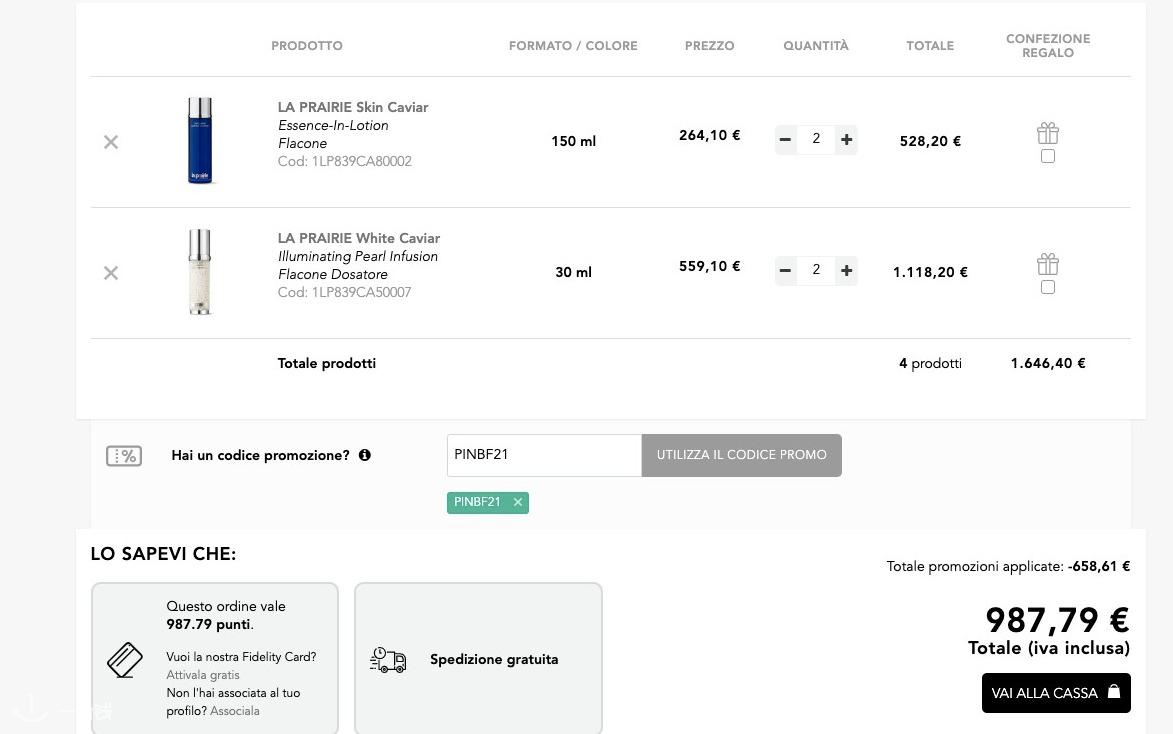Image resolution: width=1173 pixels, height=734 pixels.
Task: Open the Skin Caviar product thumbnail
Action: point(200,141)
